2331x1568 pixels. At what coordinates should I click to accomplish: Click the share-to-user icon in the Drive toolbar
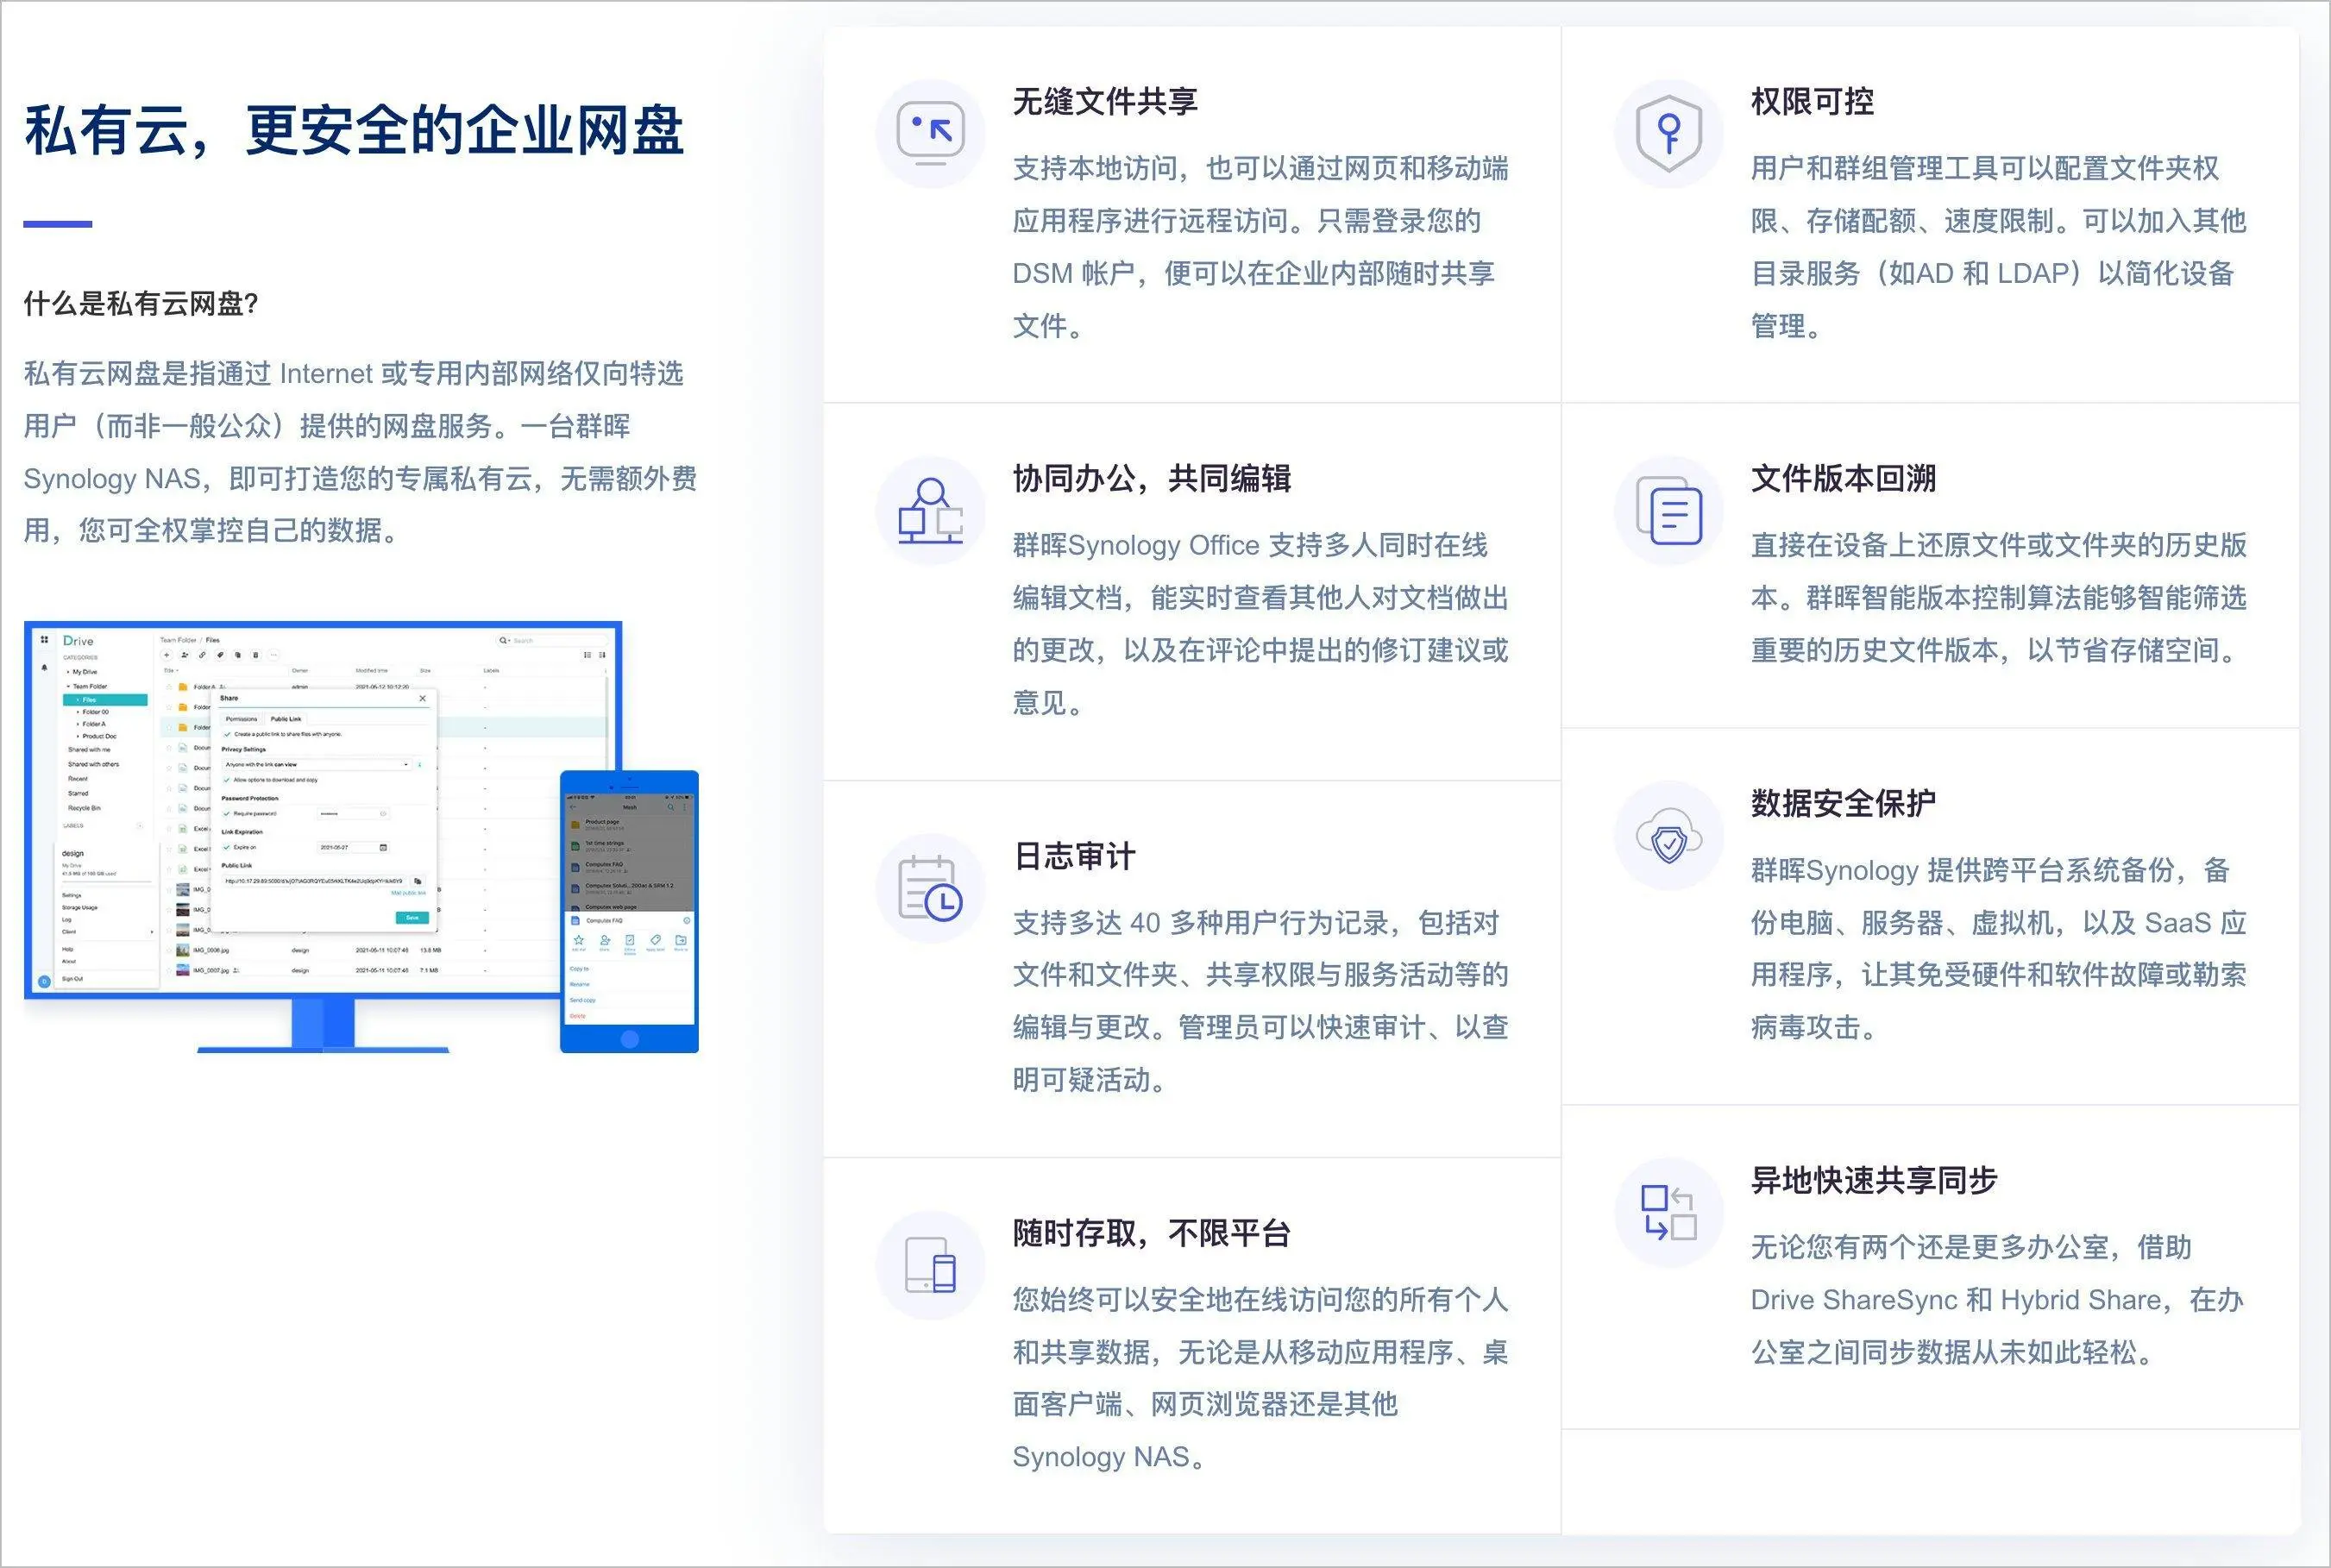185,656
